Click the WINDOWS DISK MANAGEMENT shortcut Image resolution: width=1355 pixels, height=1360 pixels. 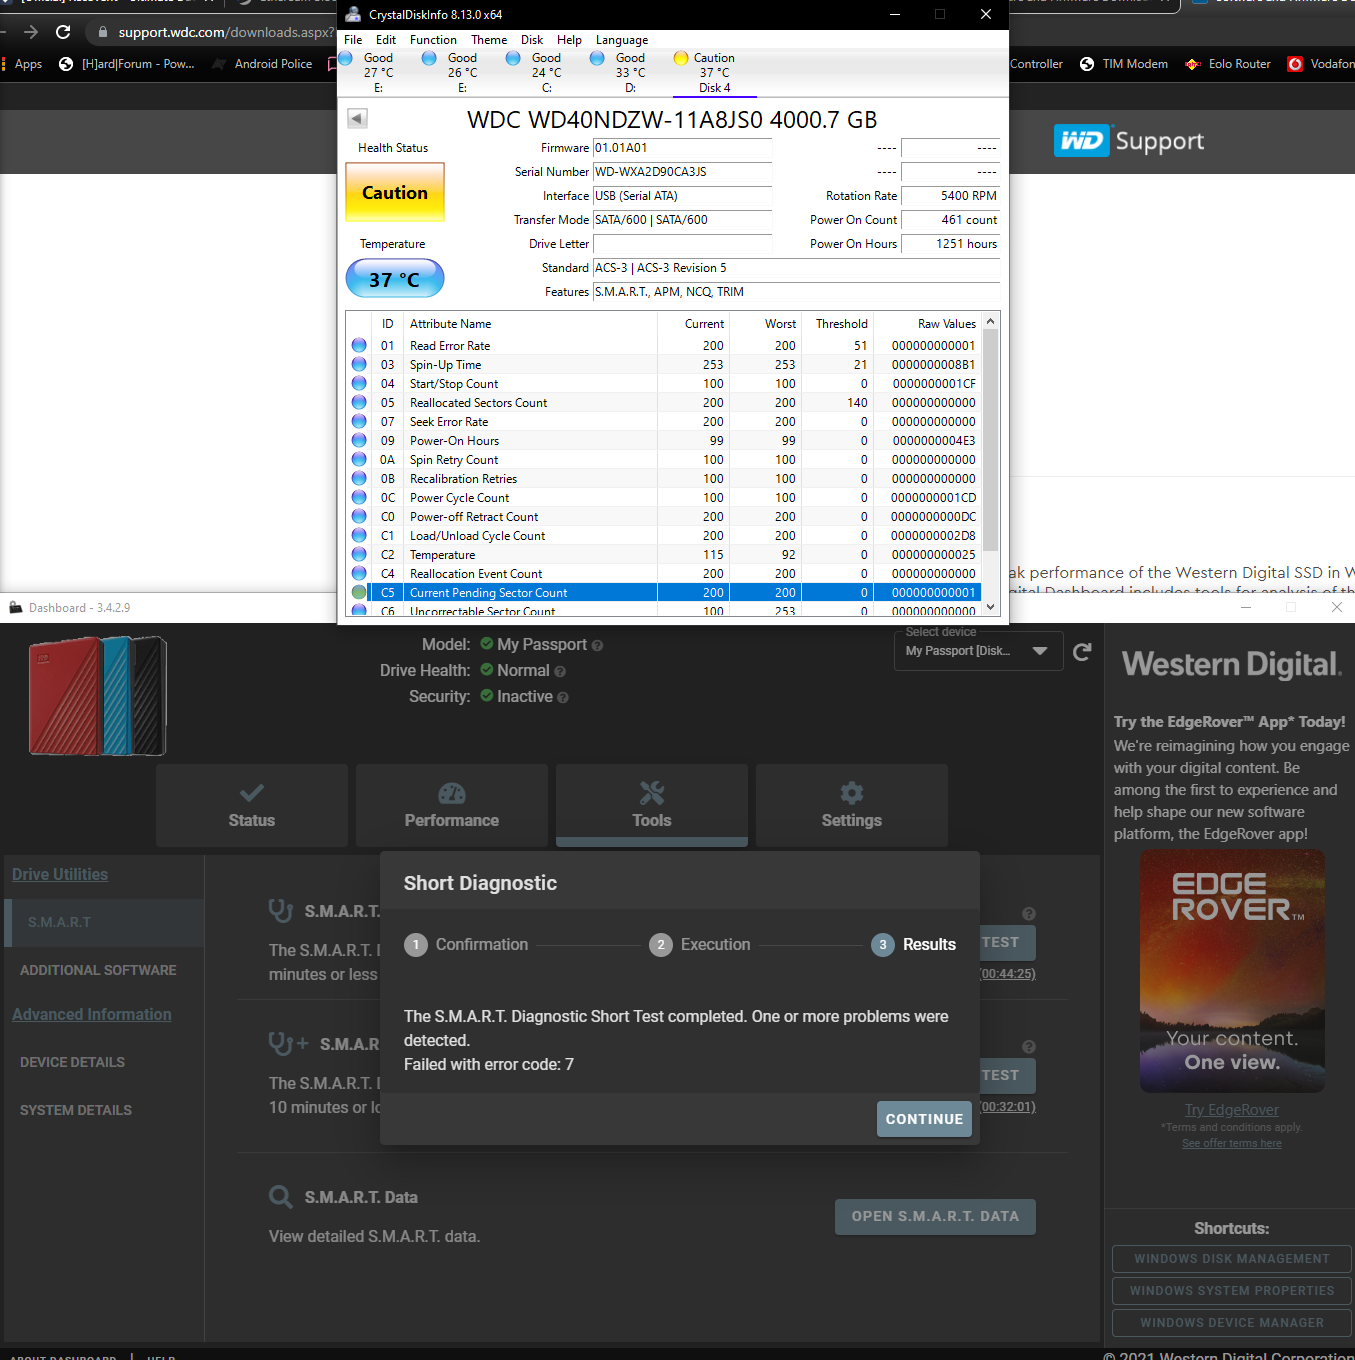pyautogui.click(x=1232, y=1259)
